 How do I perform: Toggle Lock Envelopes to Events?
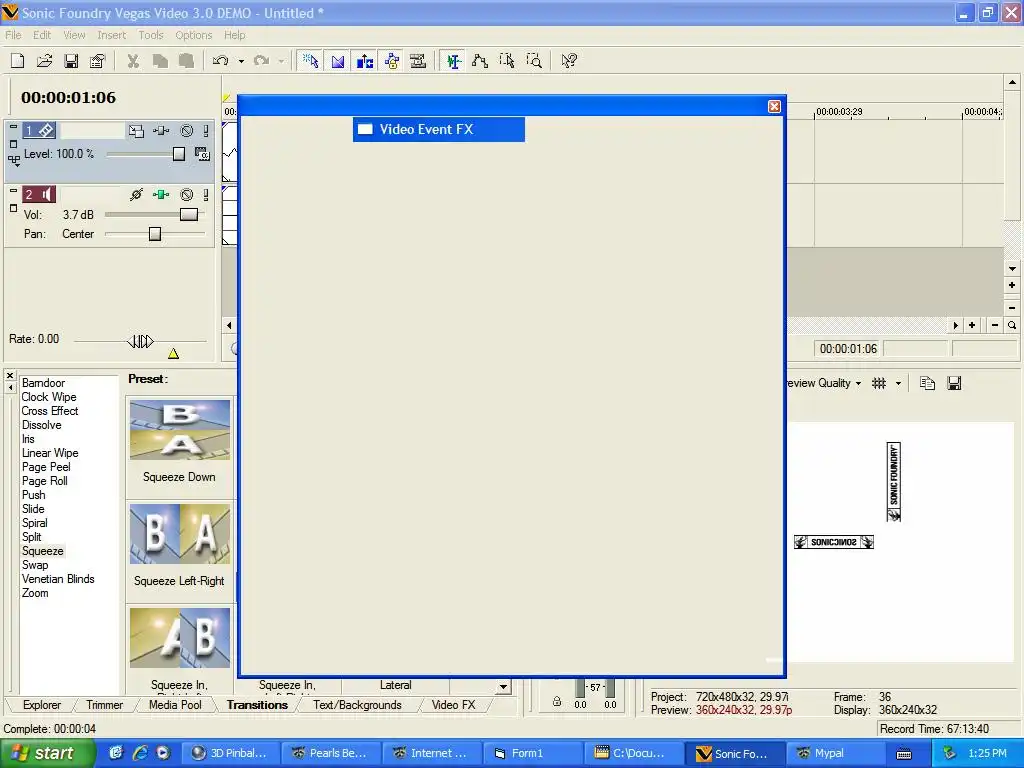[392, 61]
